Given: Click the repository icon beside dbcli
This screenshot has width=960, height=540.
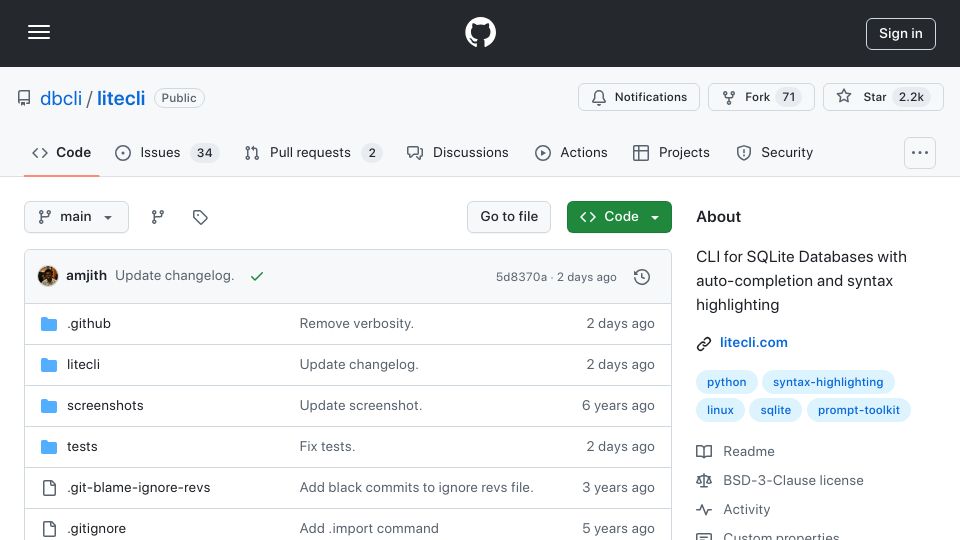Looking at the screenshot, I should click(x=24, y=98).
